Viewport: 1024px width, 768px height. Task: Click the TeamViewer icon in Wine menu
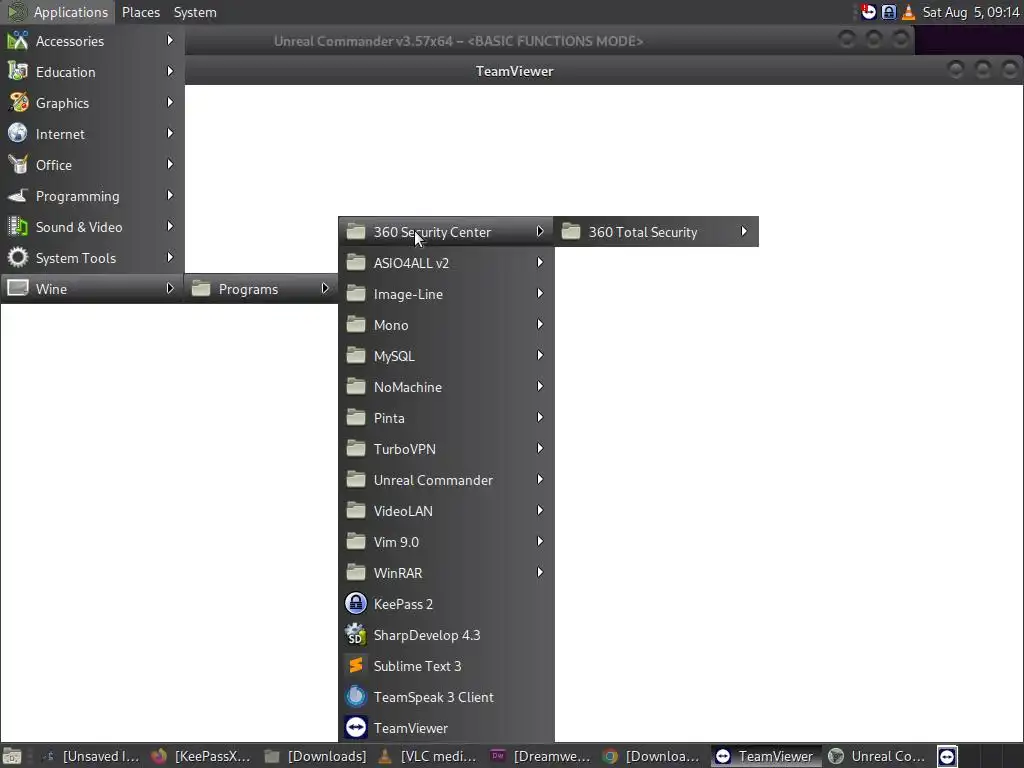356,728
